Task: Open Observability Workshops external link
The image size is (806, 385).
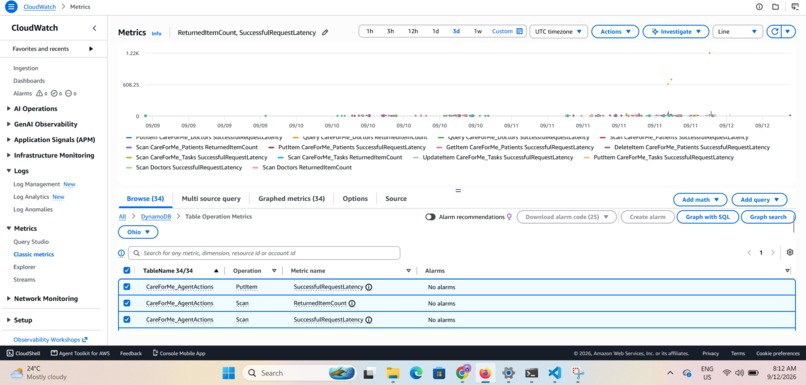Action: pos(50,340)
